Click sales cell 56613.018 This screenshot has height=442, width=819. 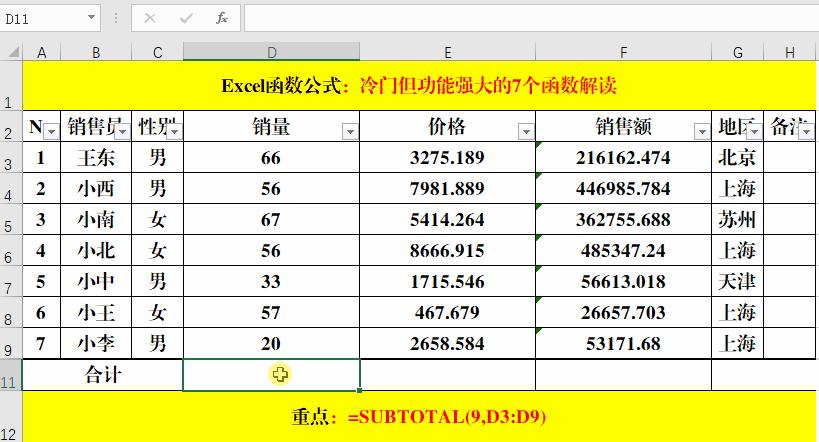tap(624, 281)
